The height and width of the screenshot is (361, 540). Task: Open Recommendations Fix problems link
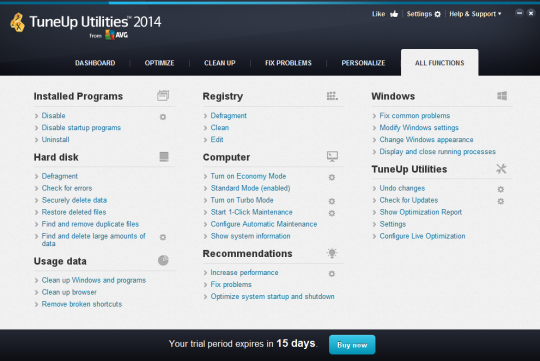(231, 285)
